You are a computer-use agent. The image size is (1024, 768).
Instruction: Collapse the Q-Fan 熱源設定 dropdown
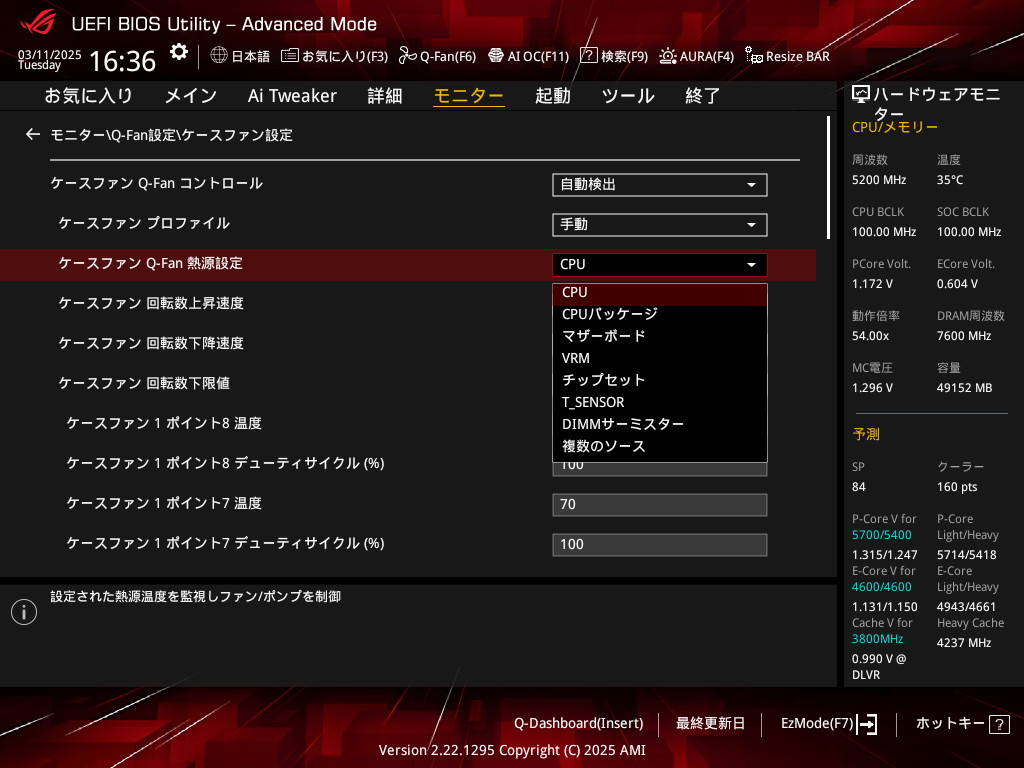click(x=660, y=264)
